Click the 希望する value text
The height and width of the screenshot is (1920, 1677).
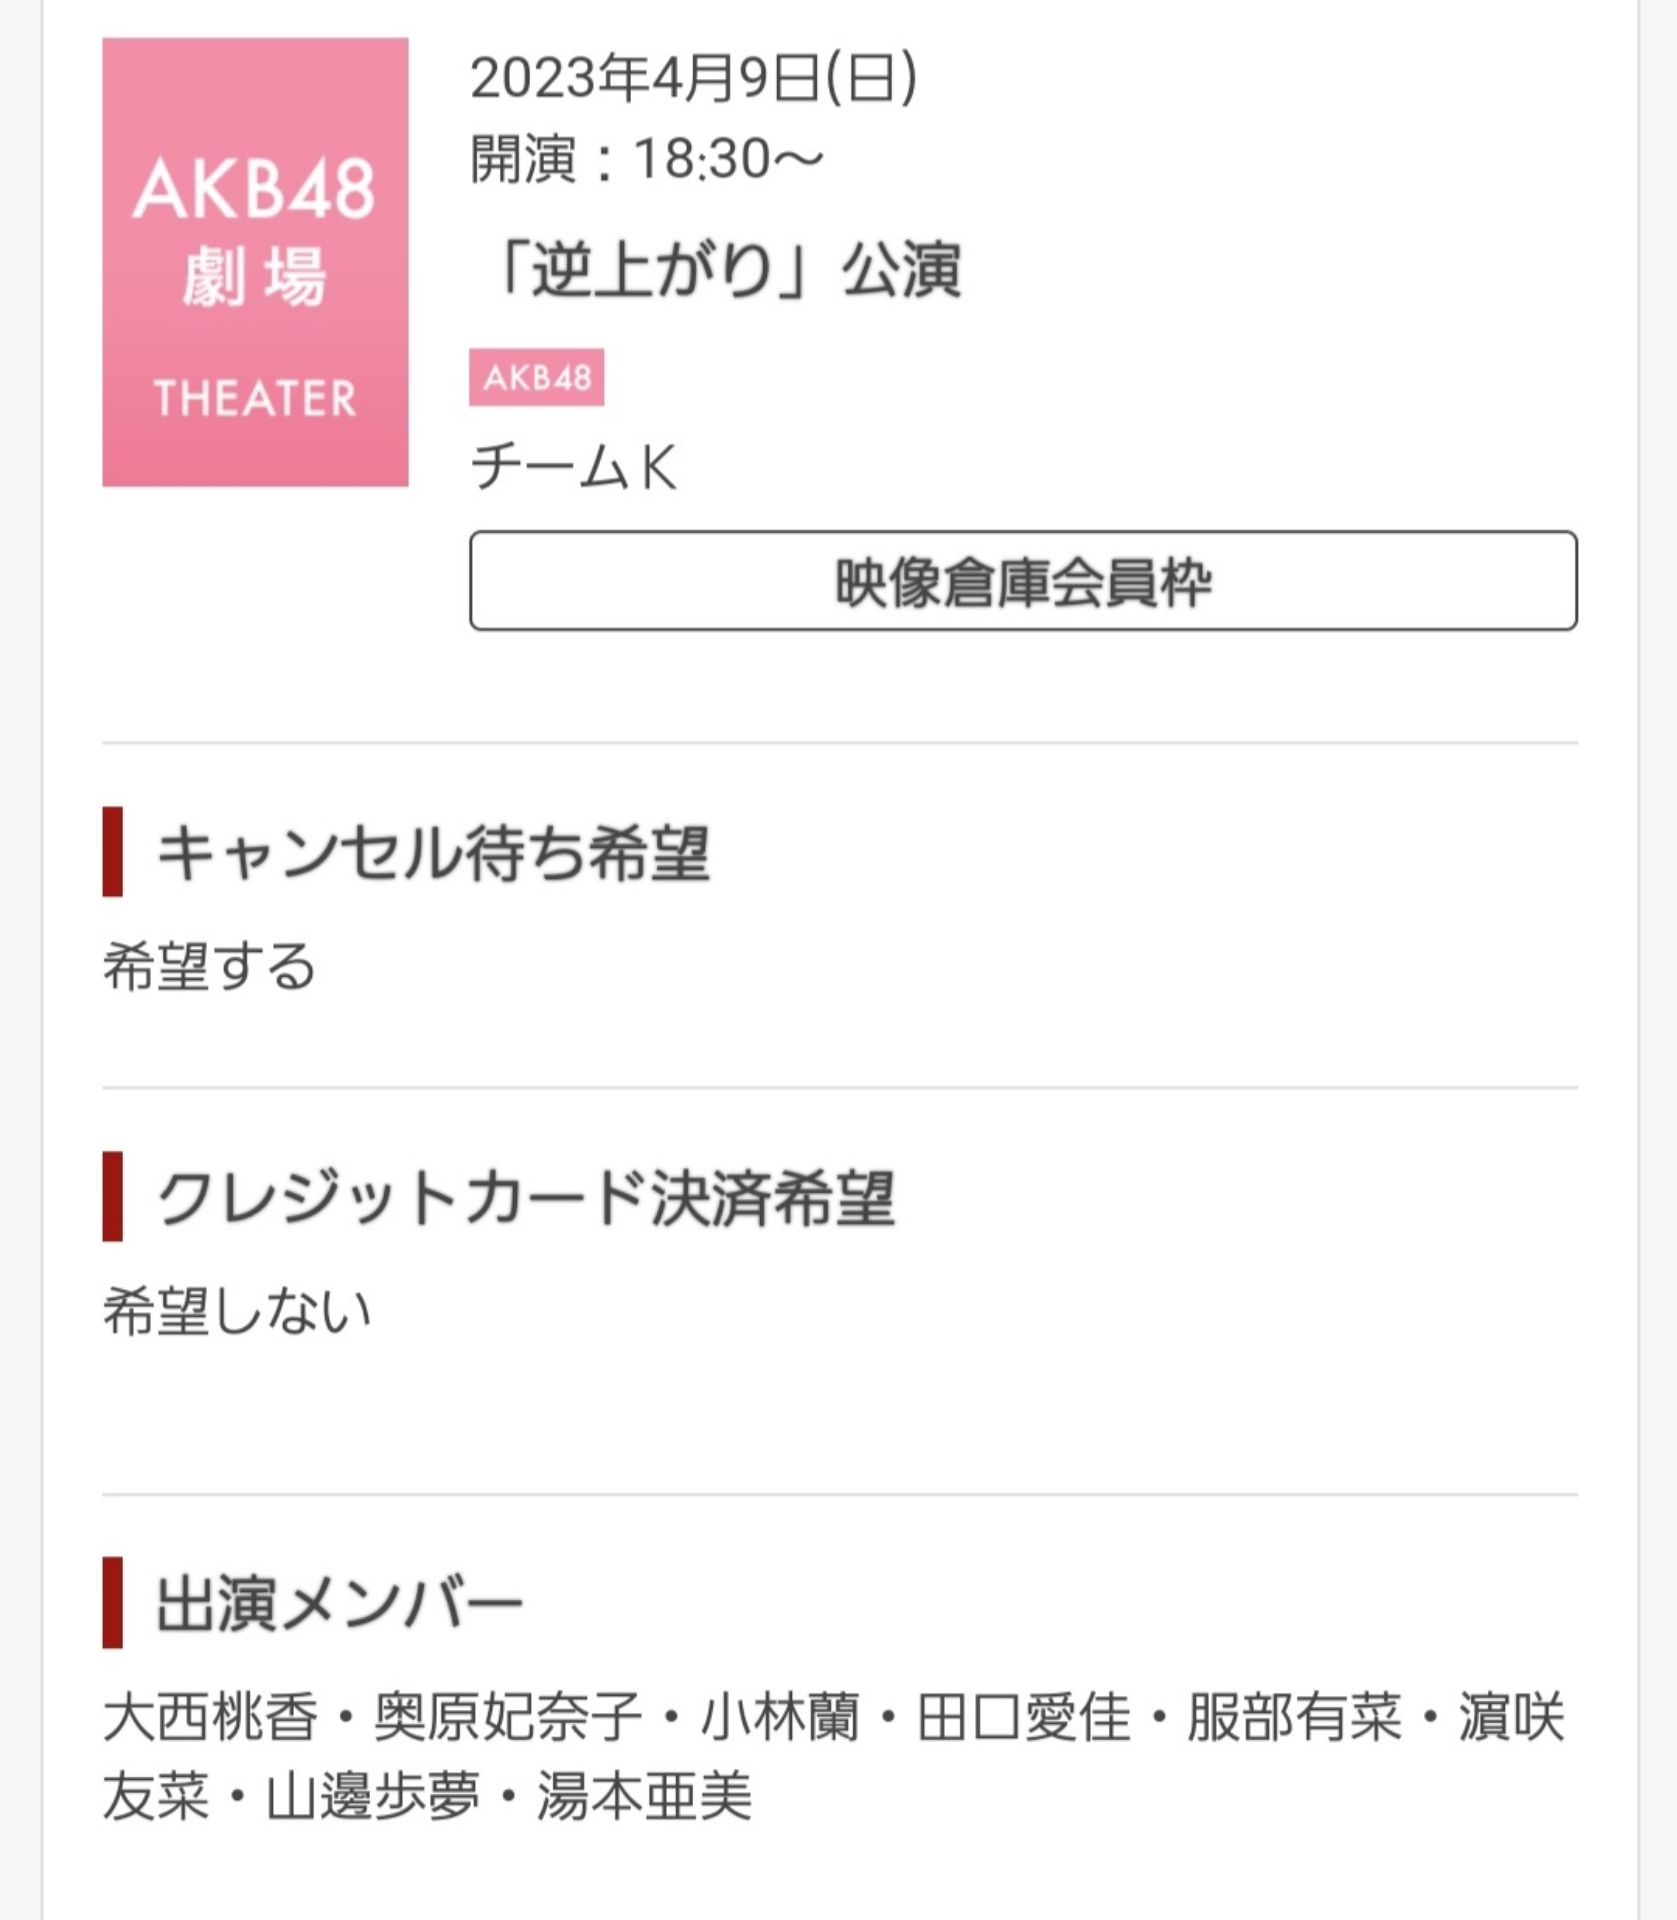pos(209,966)
